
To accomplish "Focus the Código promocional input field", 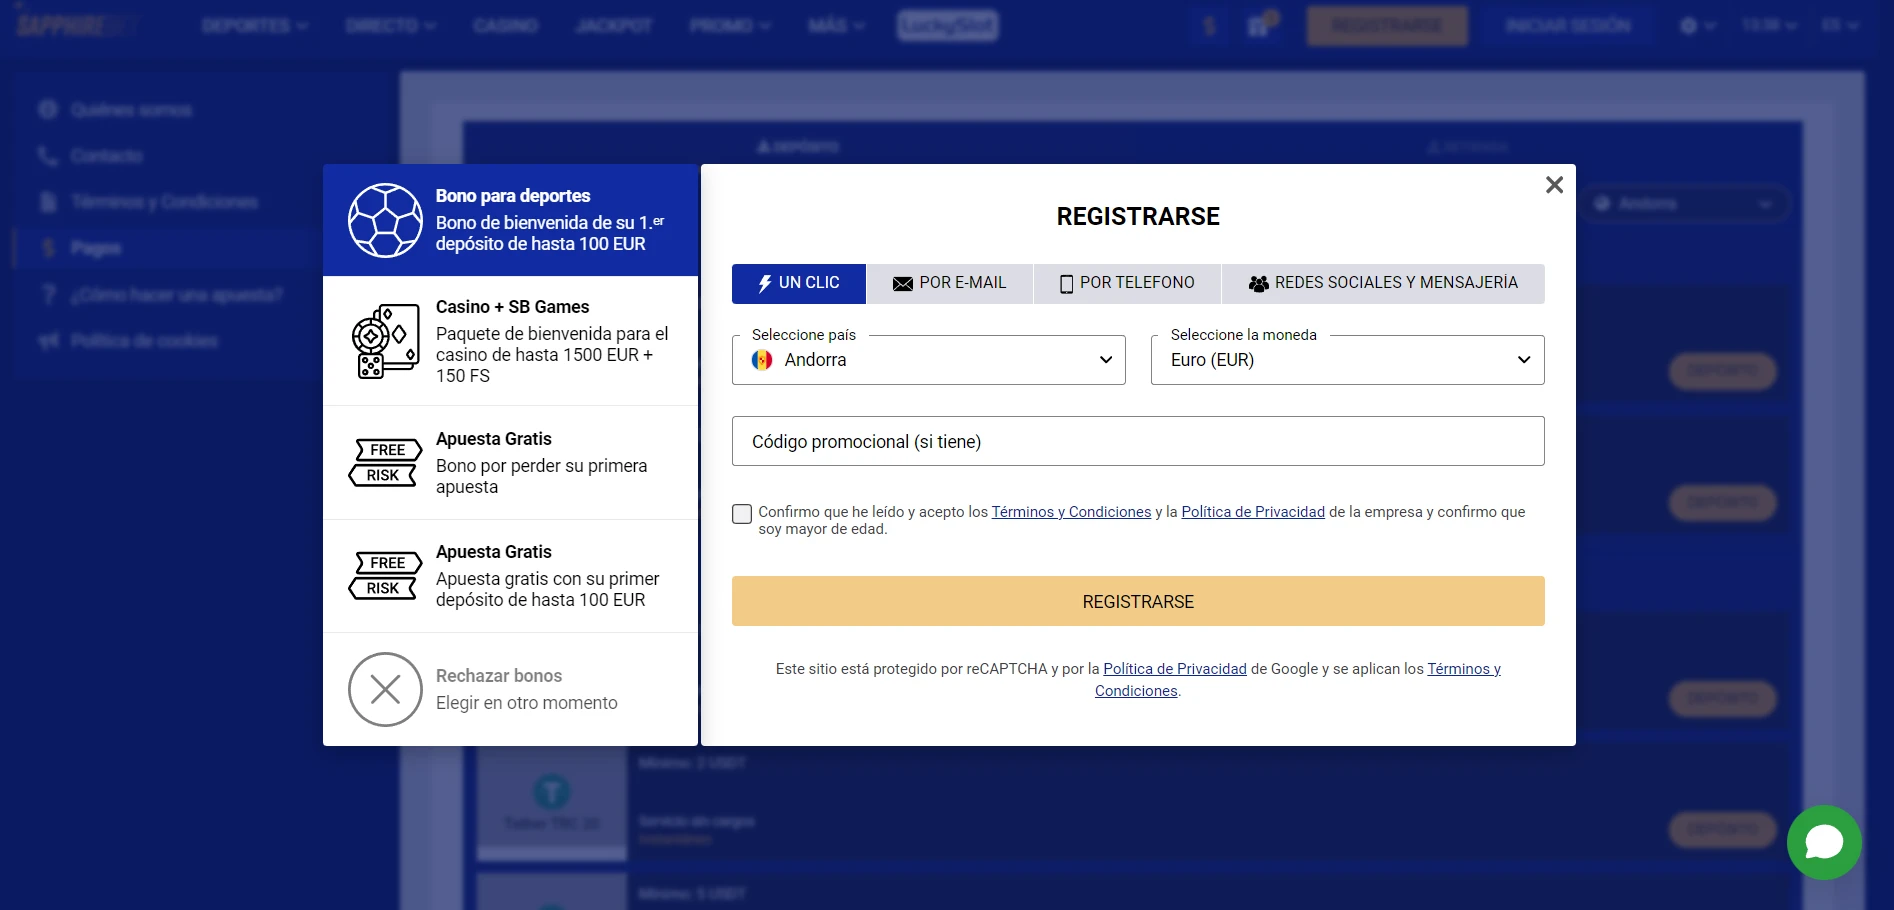I will [x=1138, y=441].
